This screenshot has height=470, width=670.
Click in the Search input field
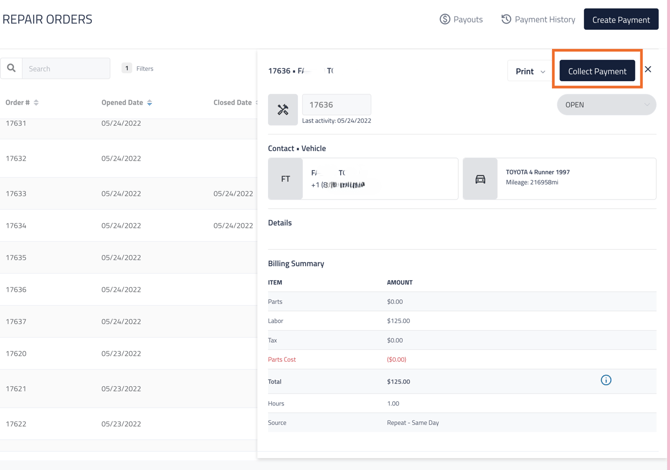[66, 68]
